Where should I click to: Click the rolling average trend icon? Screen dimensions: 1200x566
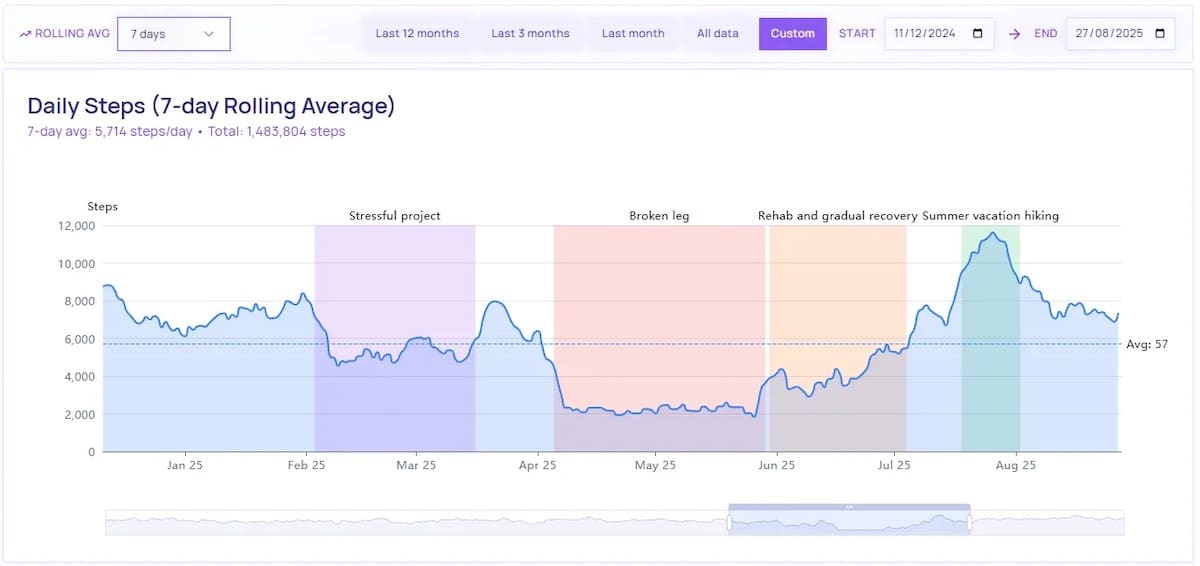point(25,34)
